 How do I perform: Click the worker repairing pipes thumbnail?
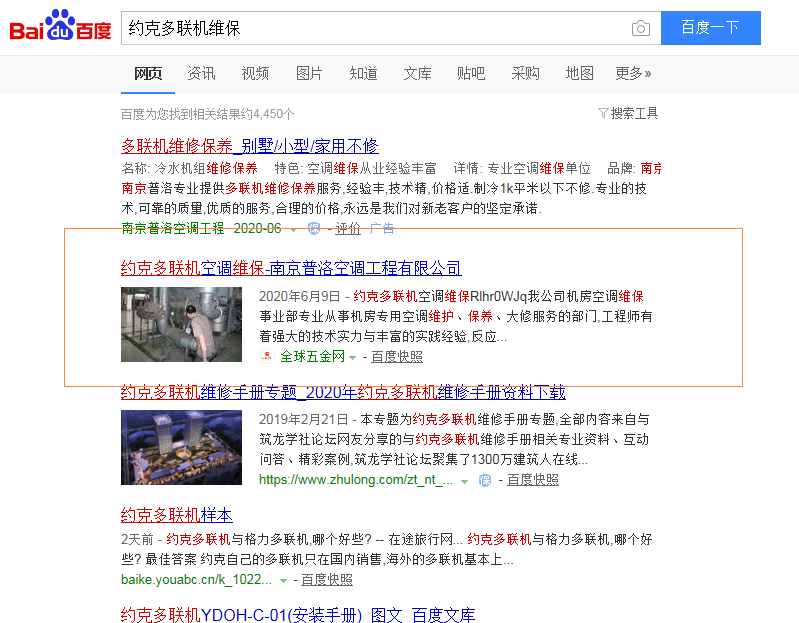tap(181, 324)
